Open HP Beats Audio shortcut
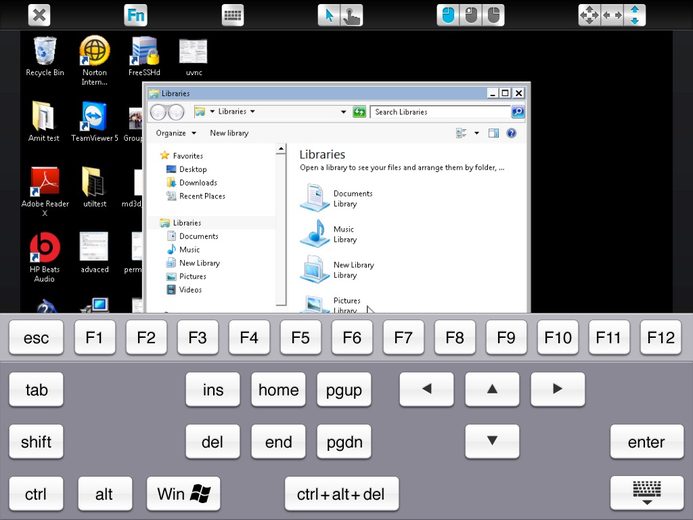This screenshot has height=520, width=693. point(44,258)
